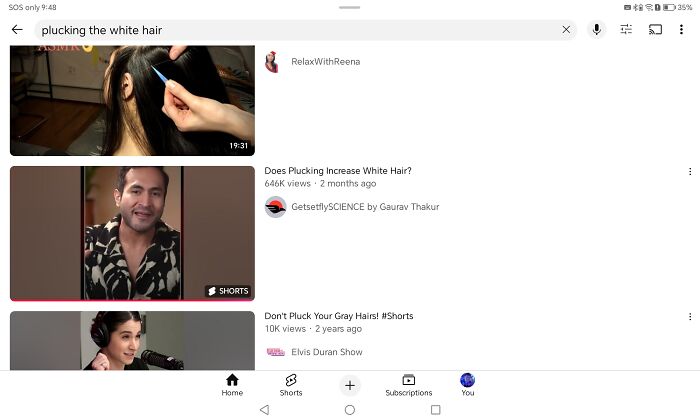Open the top-right more options menu

click(682, 30)
